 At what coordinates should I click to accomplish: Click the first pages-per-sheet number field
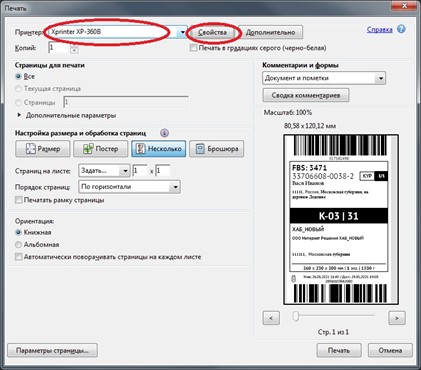(x=140, y=171)
